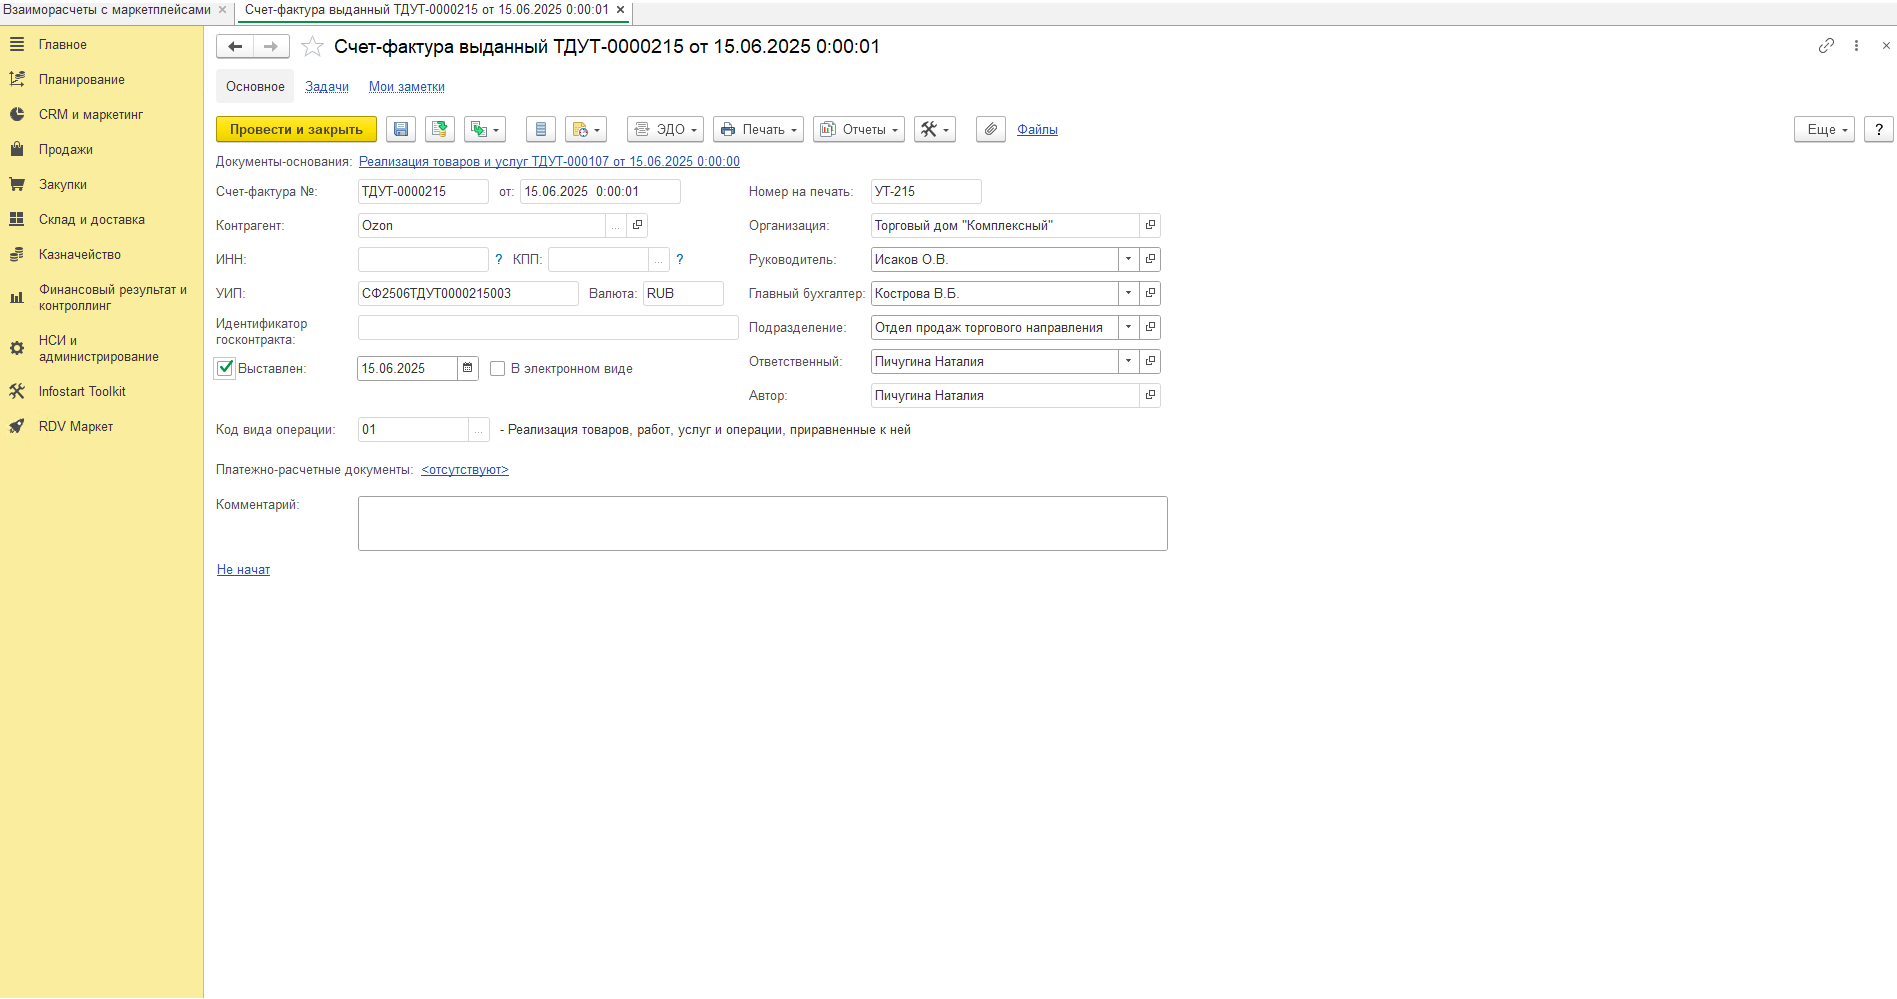Open the Продажи section
This screenshot has width=1897, height=999.
[x=66, y=150]
